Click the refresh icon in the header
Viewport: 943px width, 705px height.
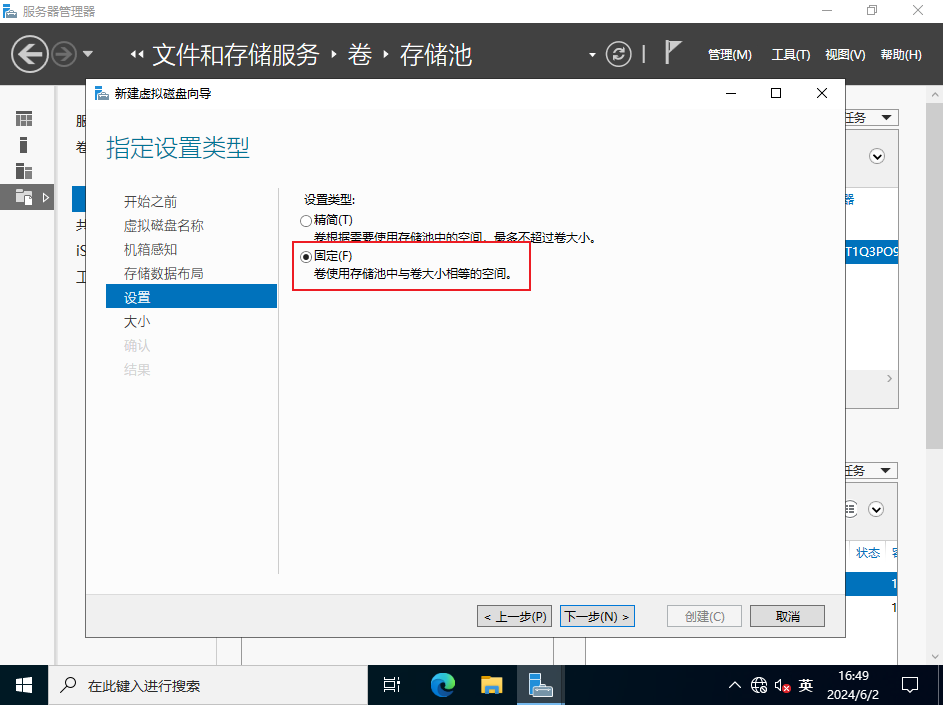tap(620, 54)
